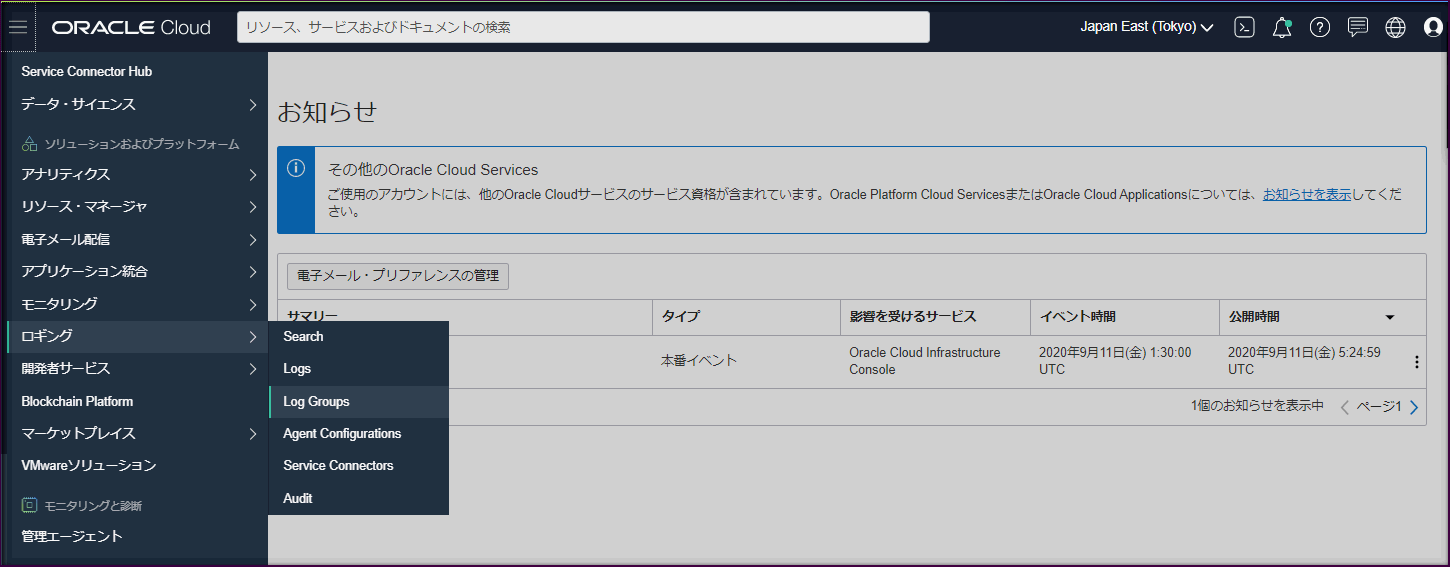
Task: Click ソリューションおよびプラットフォーム section label
Action: click(x=141, y=144)
